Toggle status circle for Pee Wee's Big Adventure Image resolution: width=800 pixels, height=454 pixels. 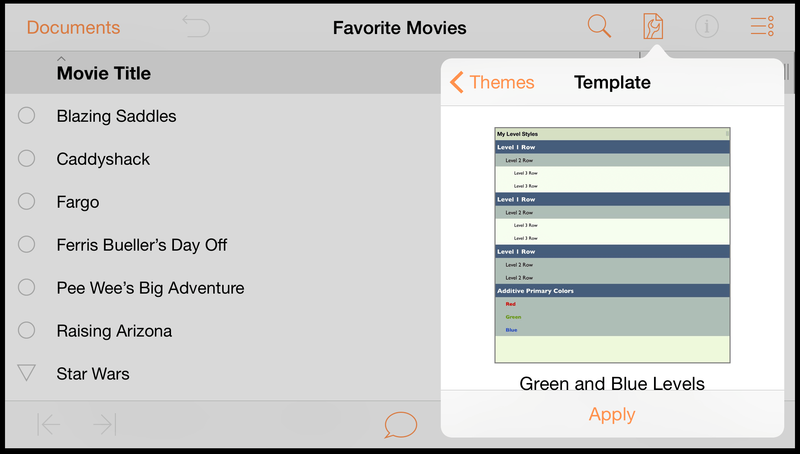click(x=27, y=287)
